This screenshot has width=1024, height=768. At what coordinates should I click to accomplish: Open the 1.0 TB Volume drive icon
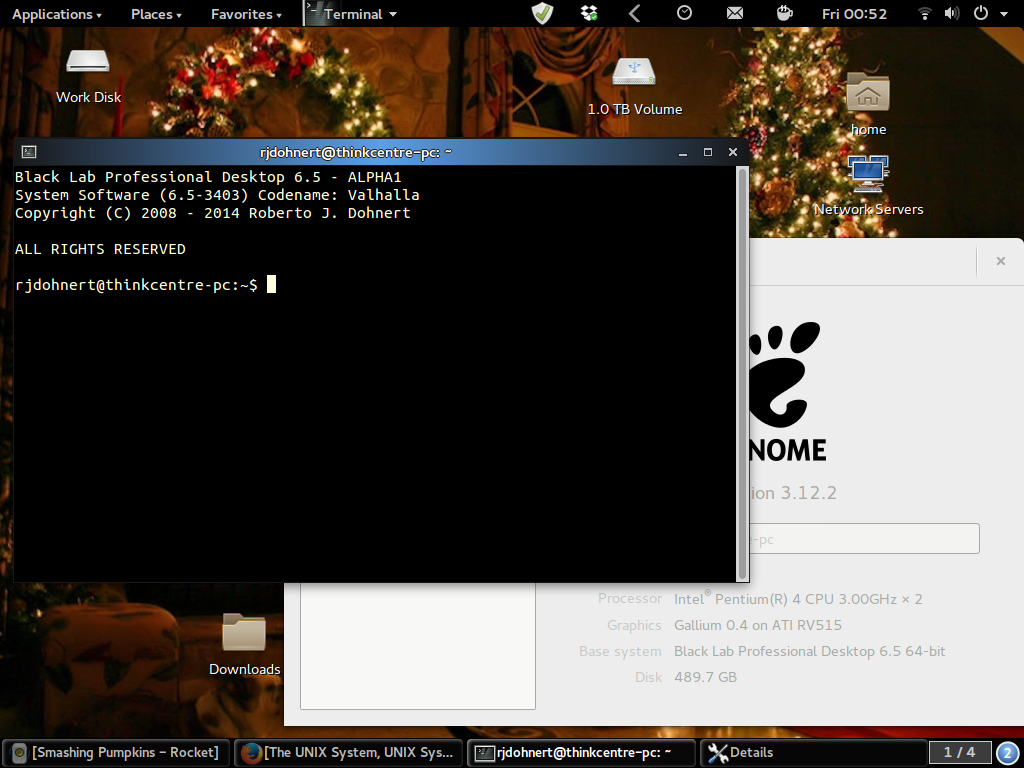point(633,72)
